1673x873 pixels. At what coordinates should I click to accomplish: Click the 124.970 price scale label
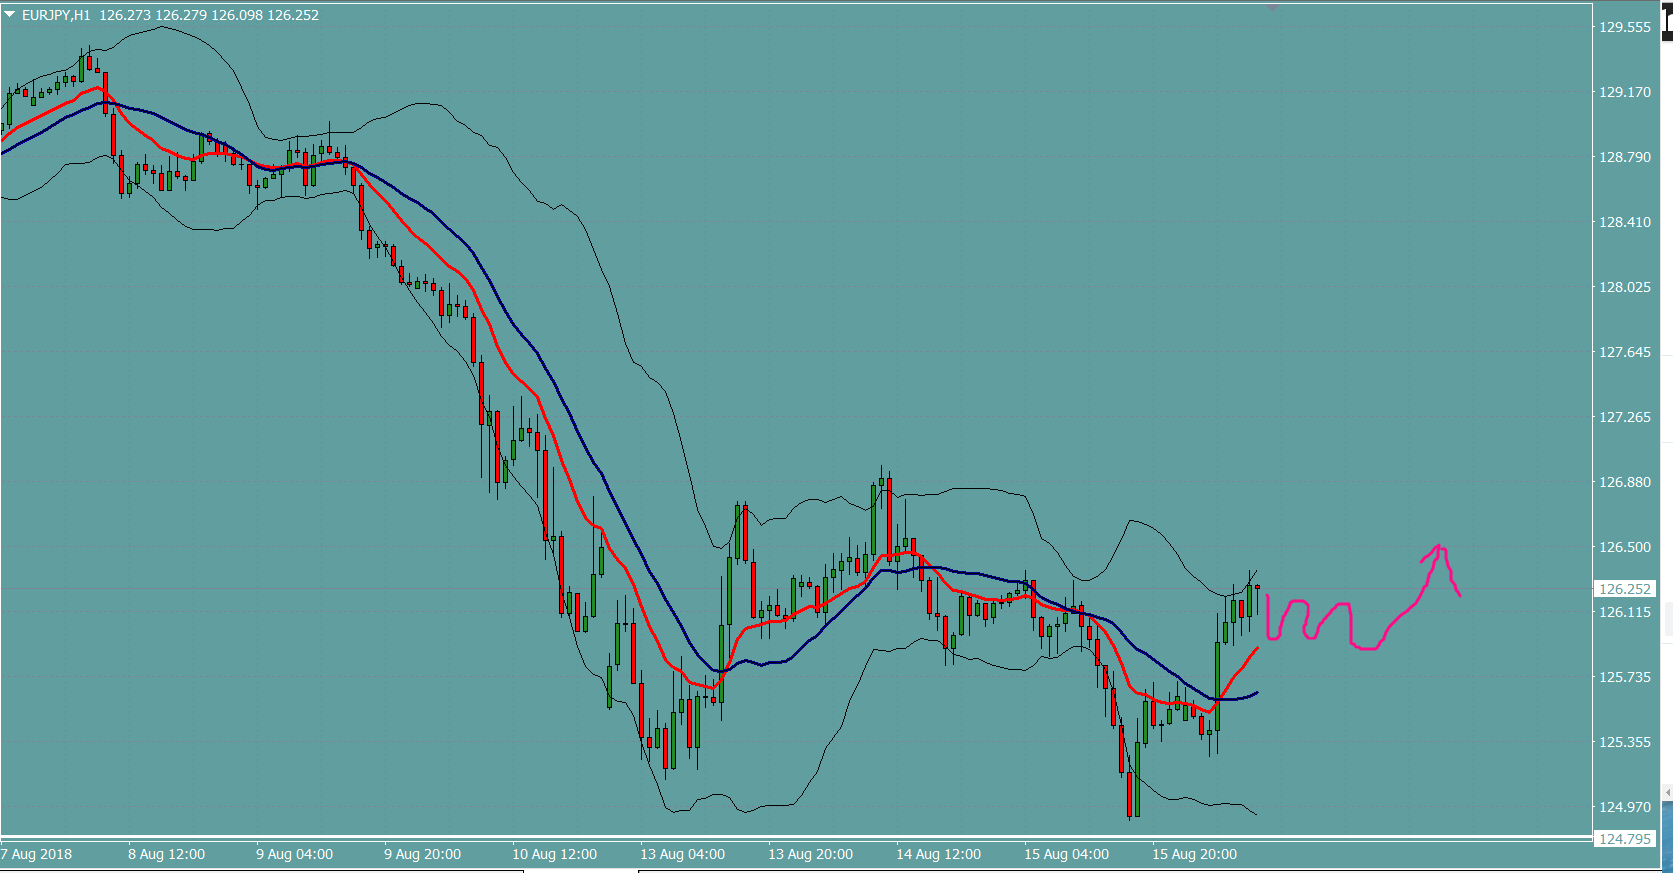(x=1624, y=807)
